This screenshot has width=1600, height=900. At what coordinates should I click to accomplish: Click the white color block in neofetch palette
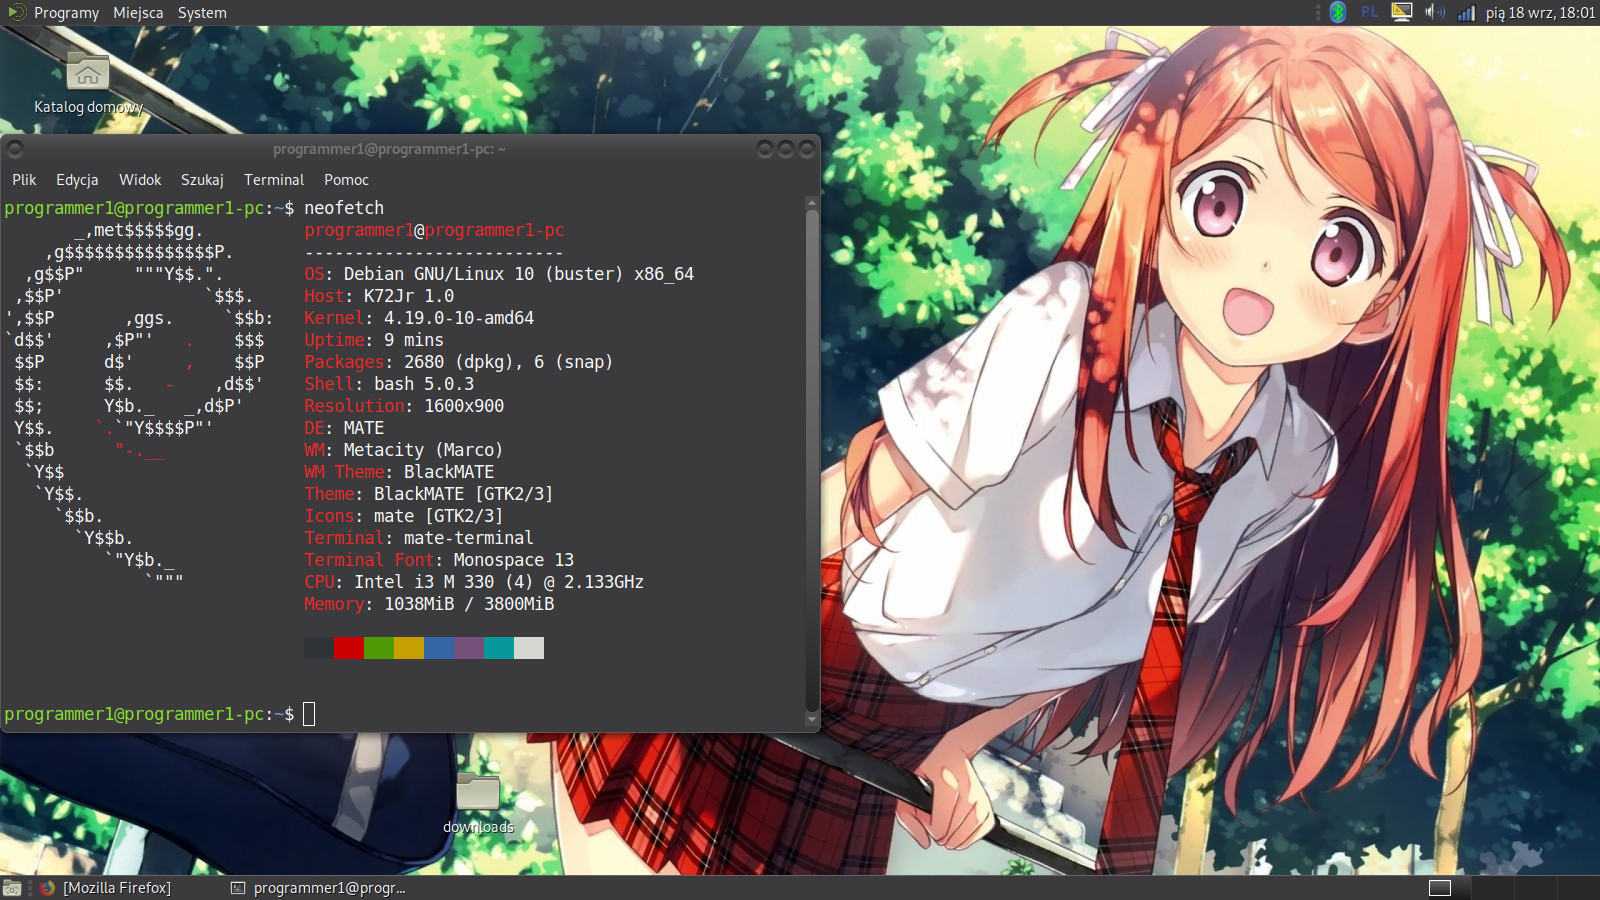529,648
